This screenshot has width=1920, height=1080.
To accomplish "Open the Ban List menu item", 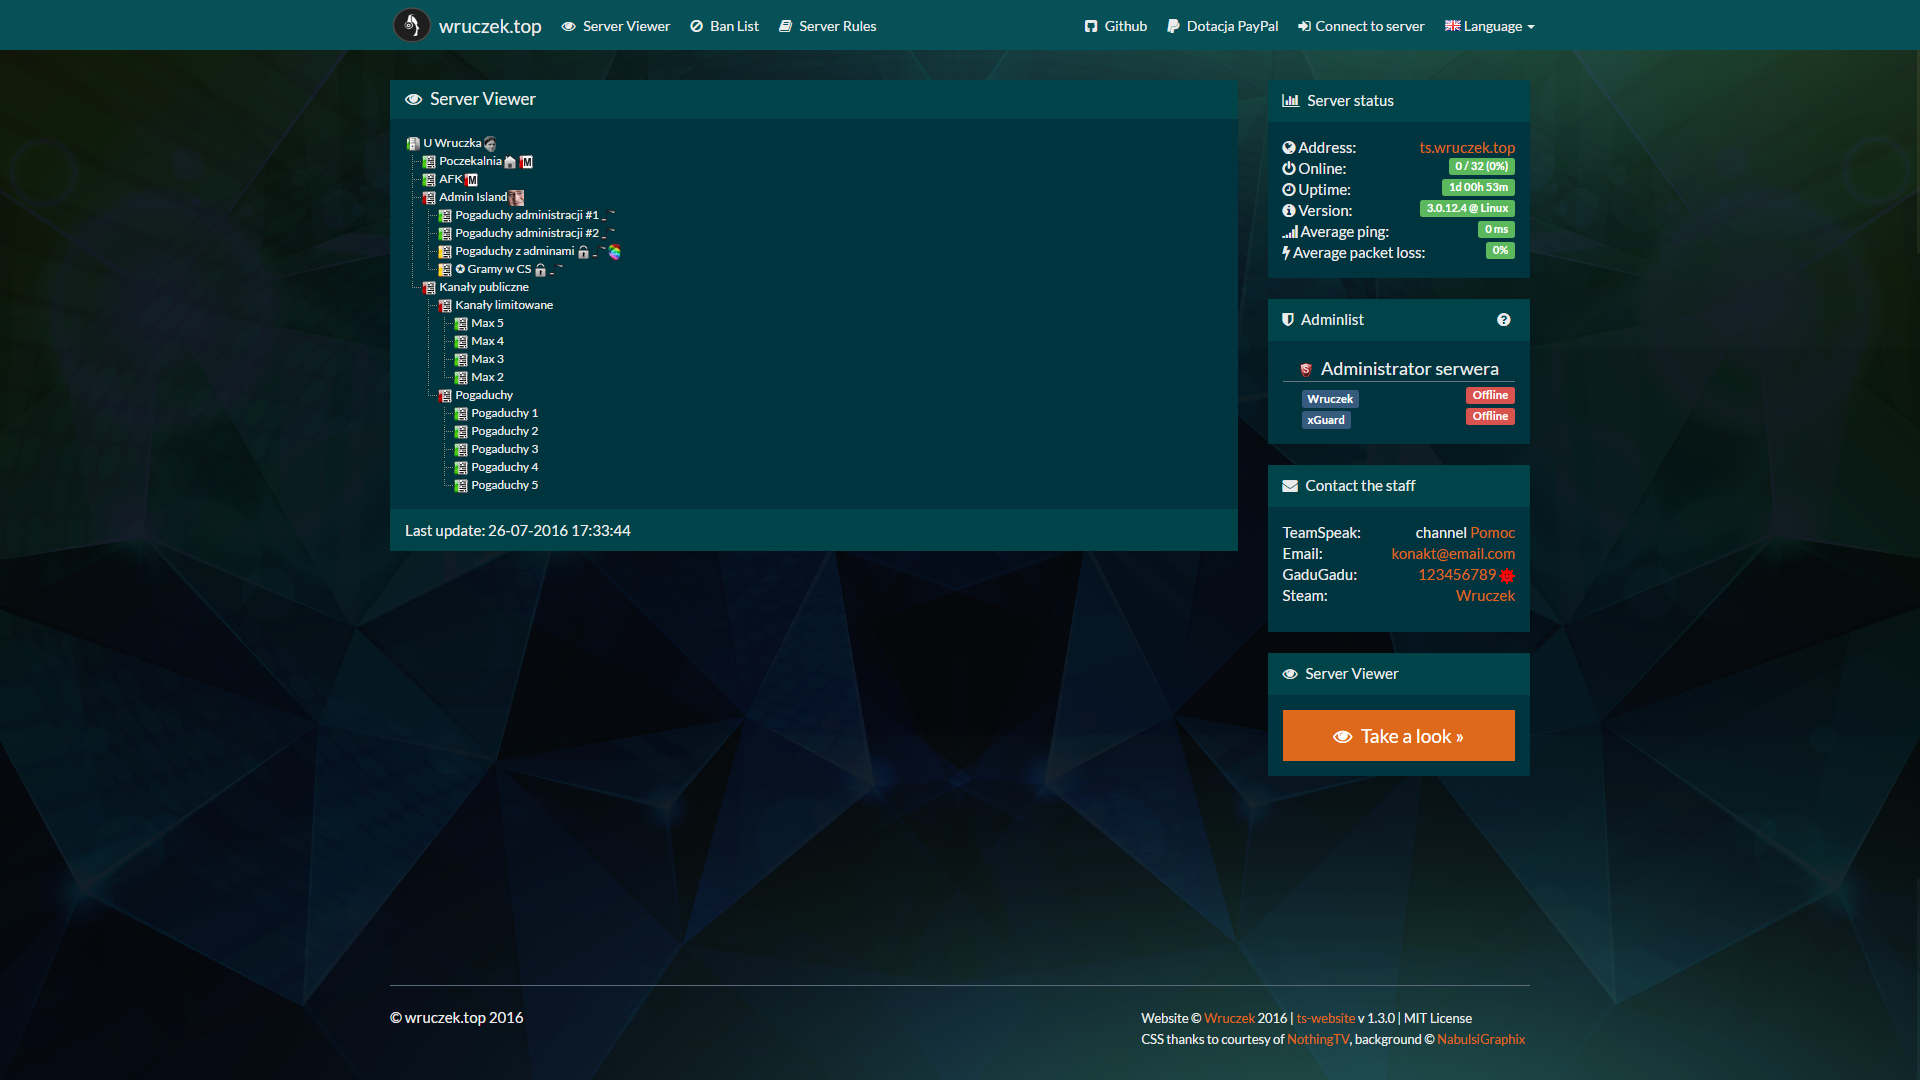I will [724, 26].
